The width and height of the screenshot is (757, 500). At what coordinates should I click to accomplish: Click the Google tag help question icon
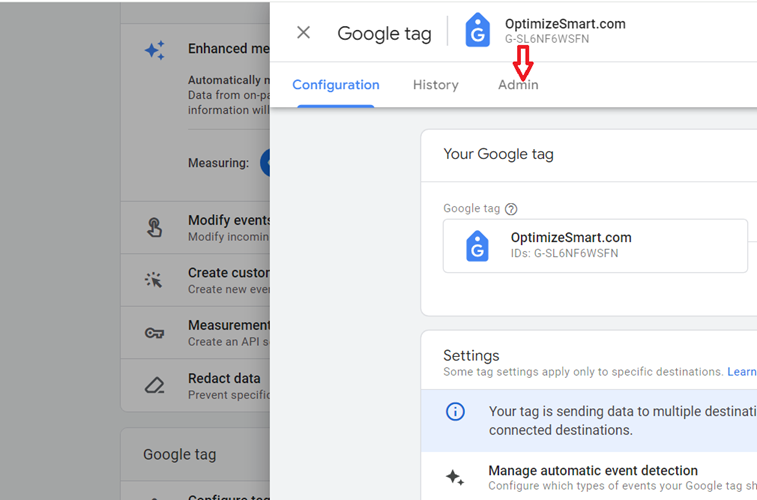[511, 209]
